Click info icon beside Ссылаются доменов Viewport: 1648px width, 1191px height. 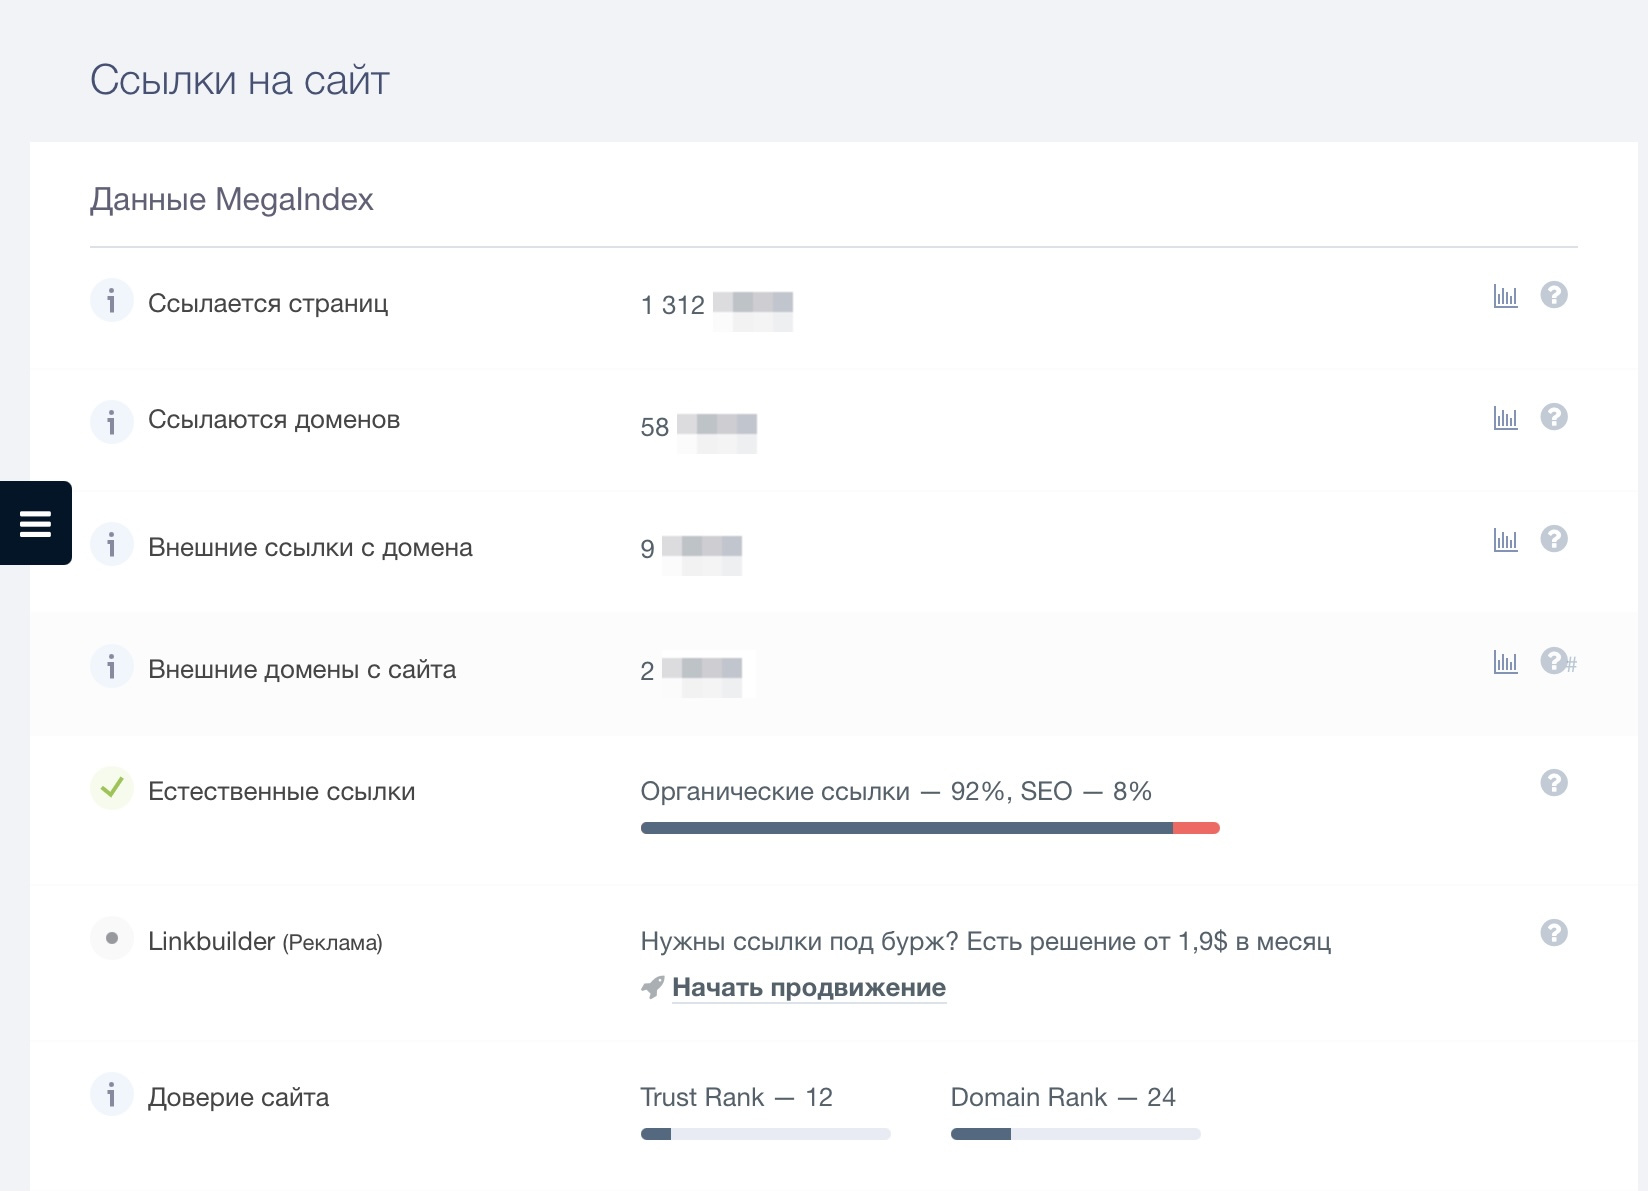coord(111,422)
